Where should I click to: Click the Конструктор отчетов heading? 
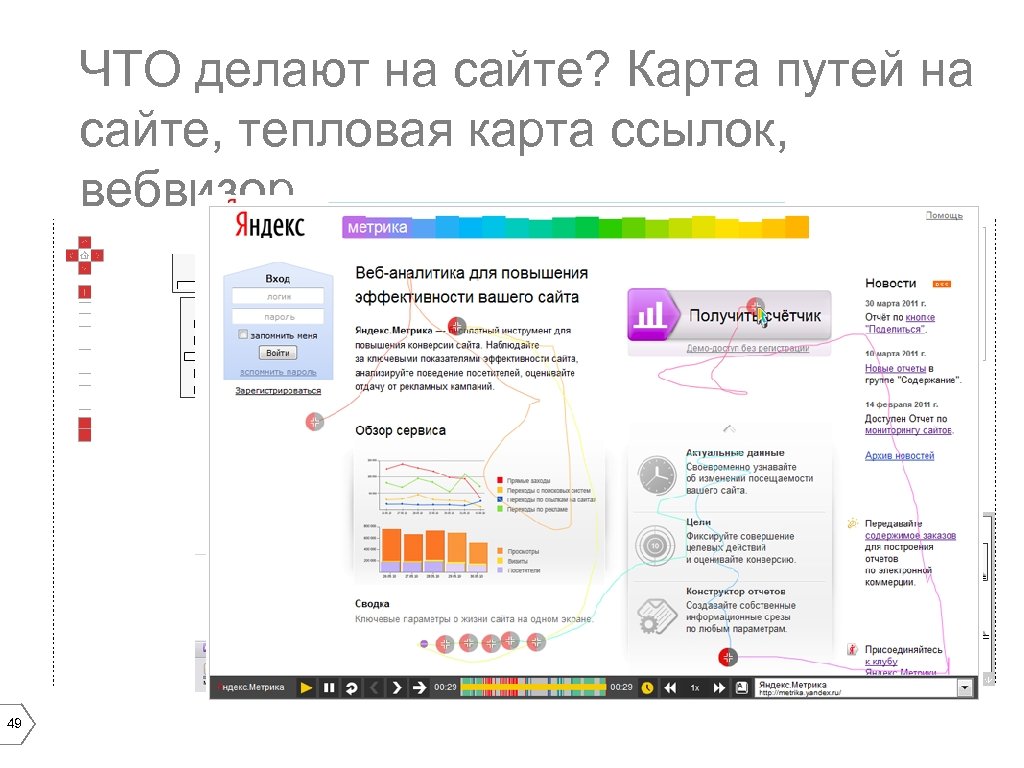pyautogui.click(x=735, y=591)
